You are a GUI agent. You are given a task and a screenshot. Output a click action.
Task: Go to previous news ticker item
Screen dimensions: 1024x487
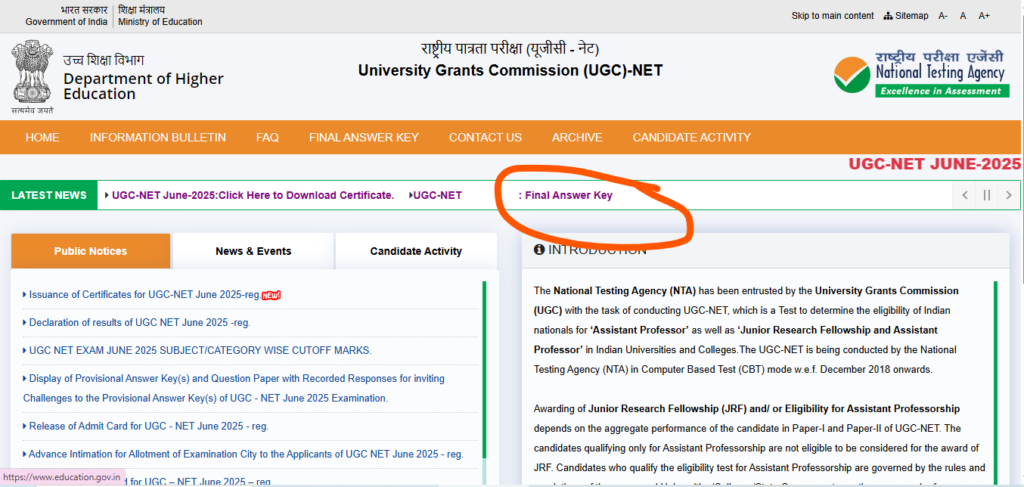click(x=965, y=195)
